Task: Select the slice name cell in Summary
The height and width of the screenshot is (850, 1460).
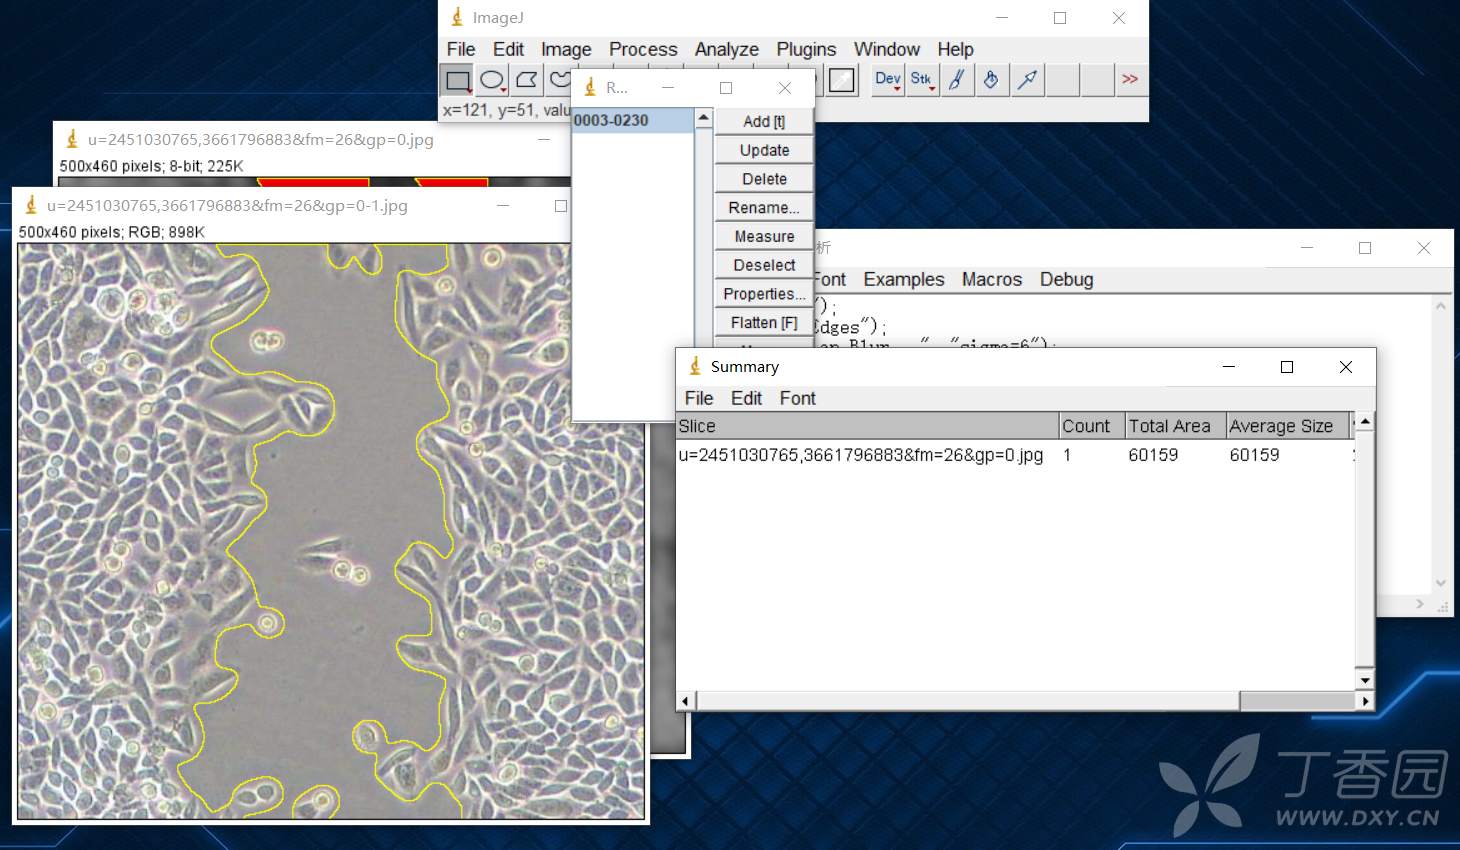Action: [x=861, y=455]
